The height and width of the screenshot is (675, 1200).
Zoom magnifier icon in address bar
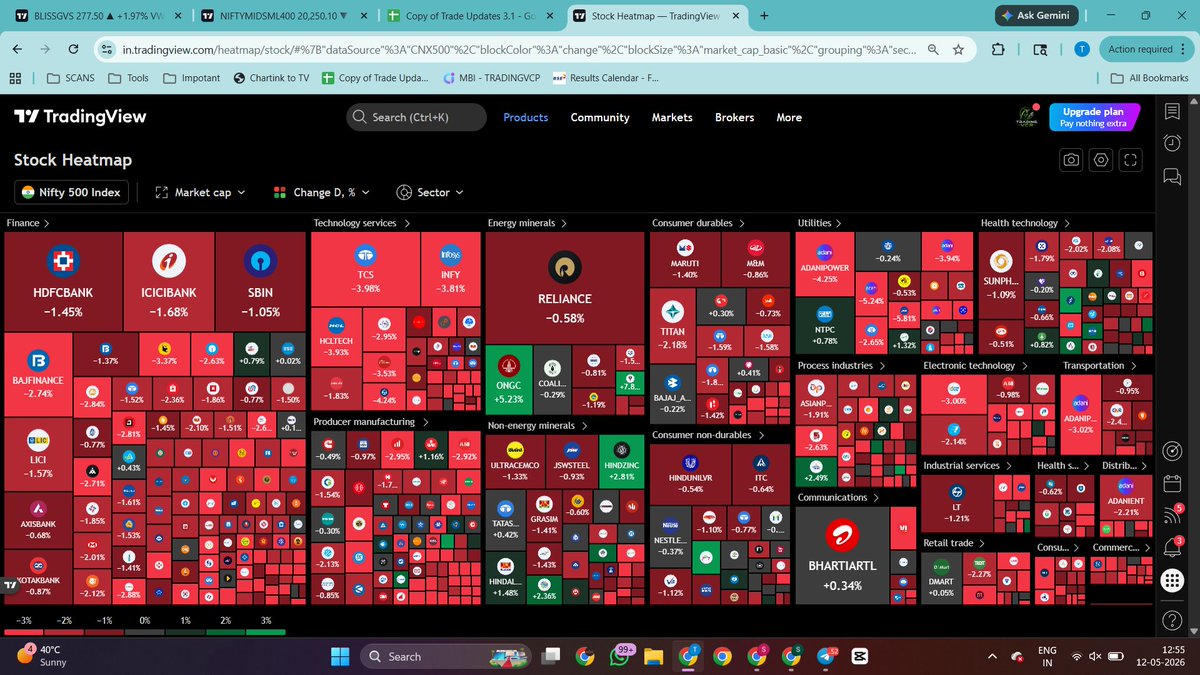[932, 49]
